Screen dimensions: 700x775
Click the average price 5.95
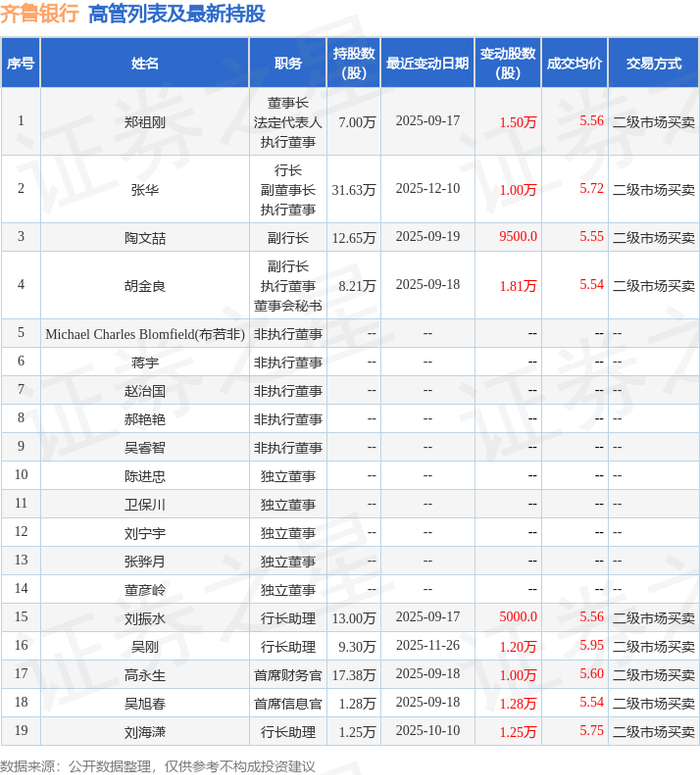[591, 645]
